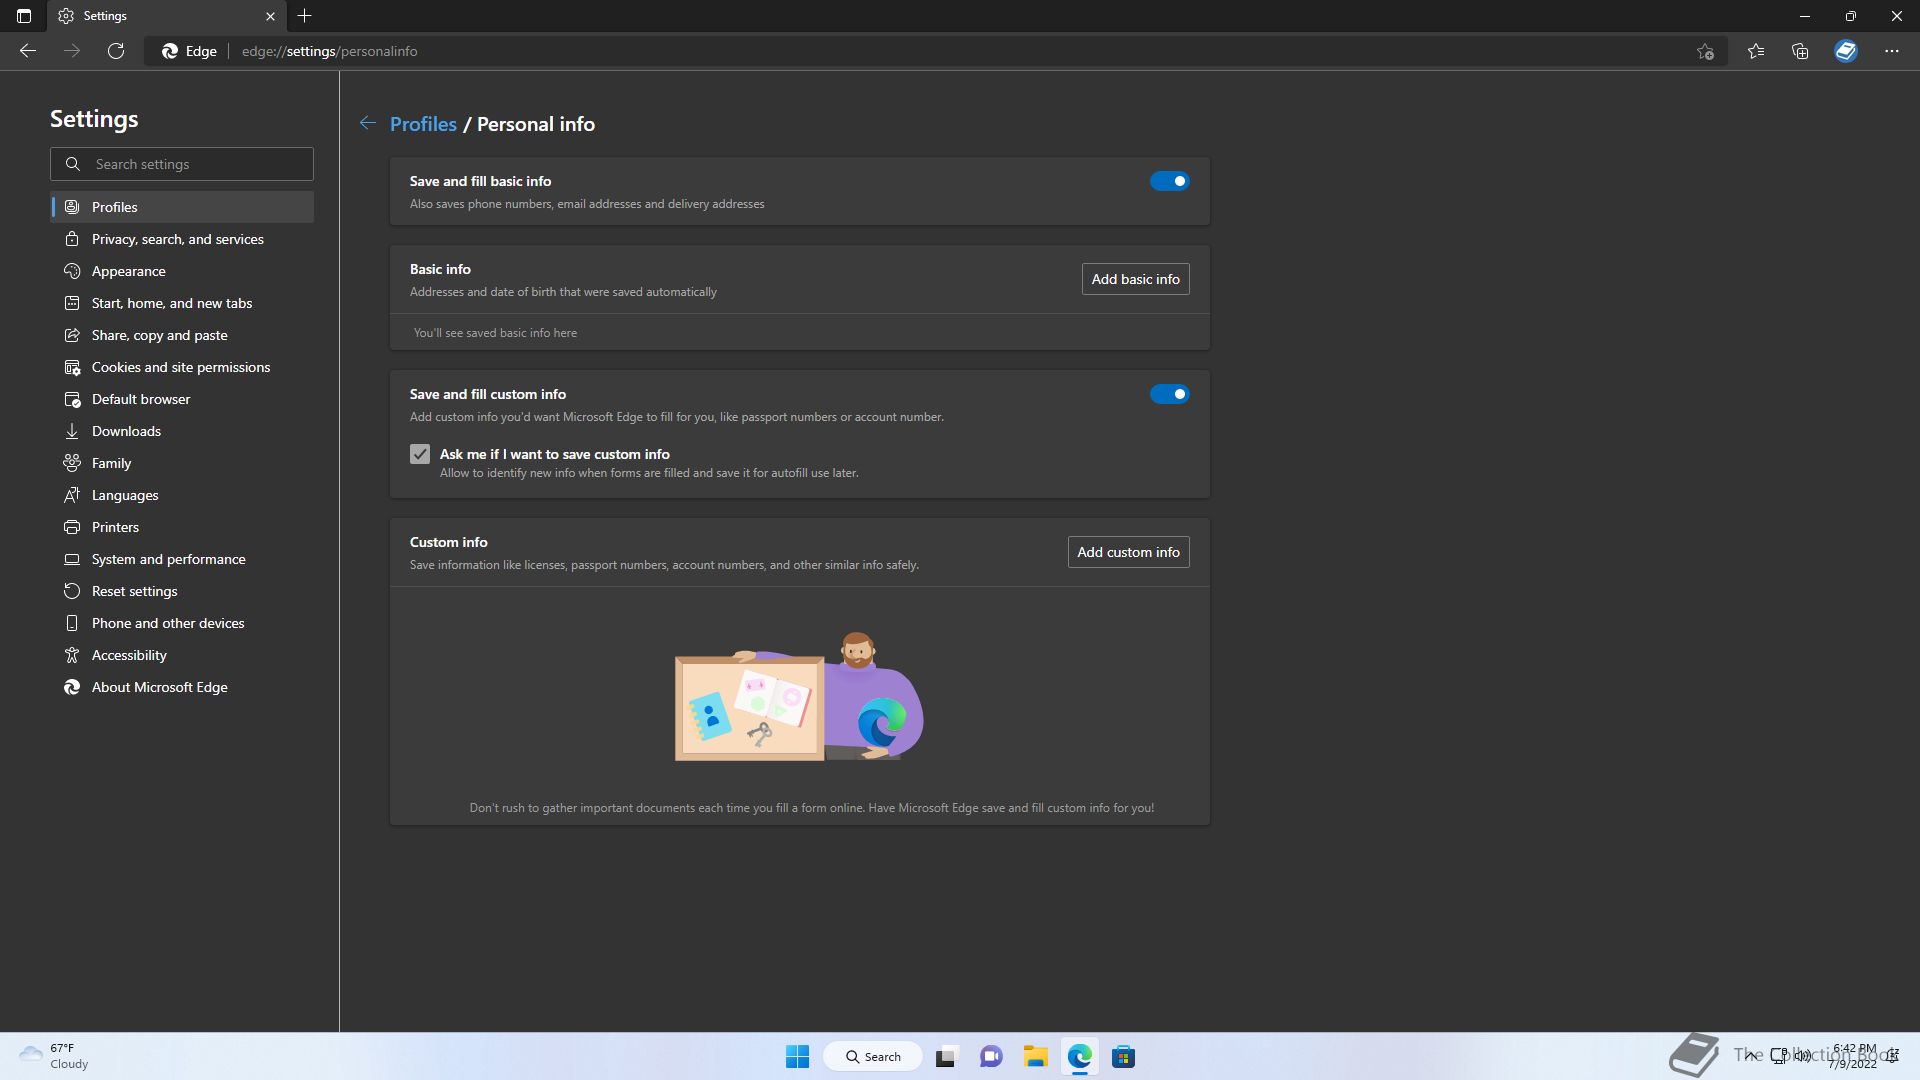This screenshot has width=1920, height=1080.
Task: Click the Search box on Windows taskbar
Action: [x=873, y=1056]
